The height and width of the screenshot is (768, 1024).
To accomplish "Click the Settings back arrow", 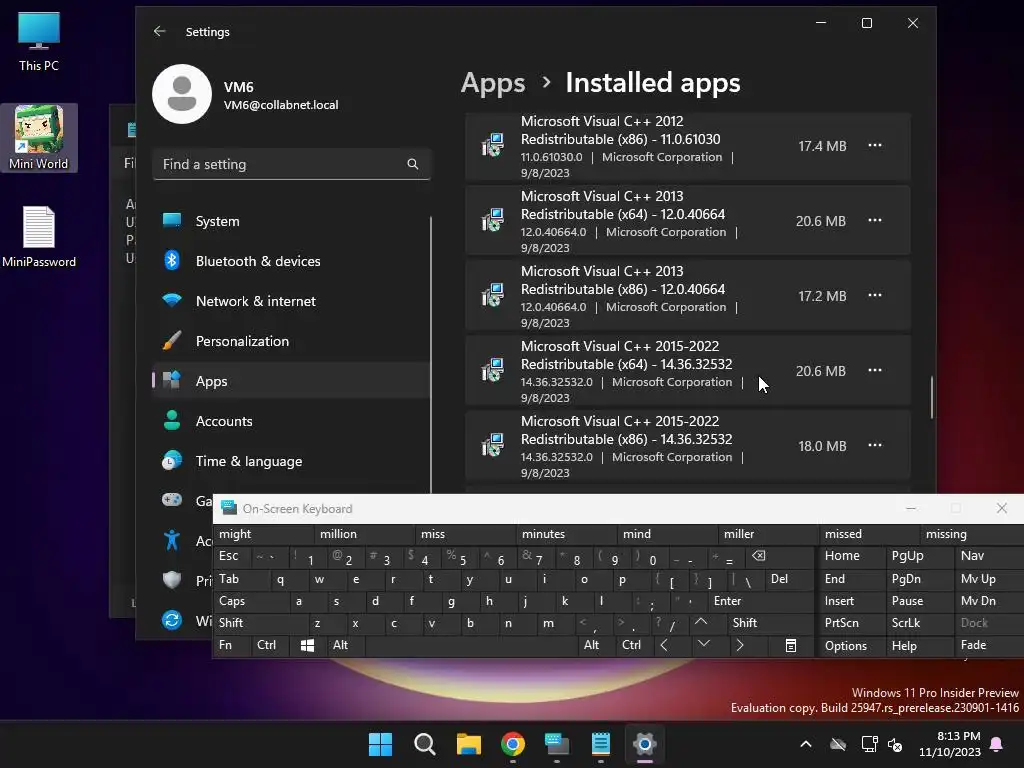I will (160, 31).
